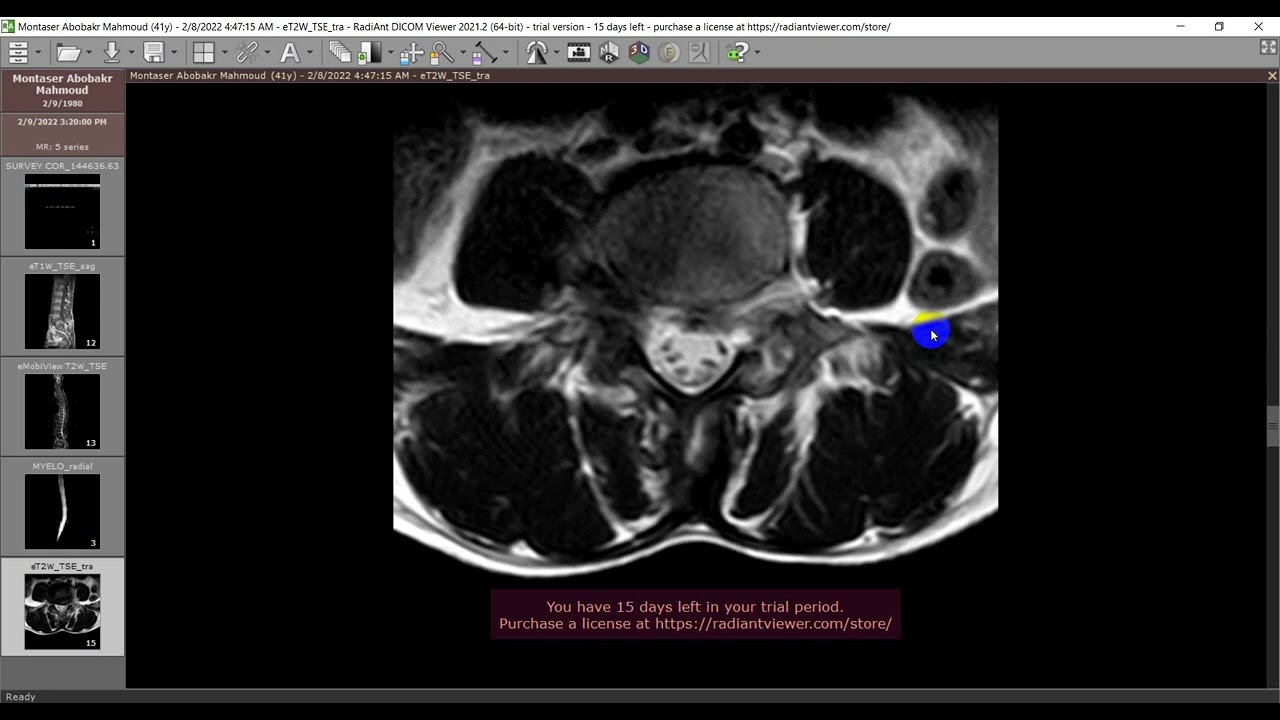Screen dimensions: 1280x720
Task: Expand the patient list dropdown arrow
Action: 38,52
